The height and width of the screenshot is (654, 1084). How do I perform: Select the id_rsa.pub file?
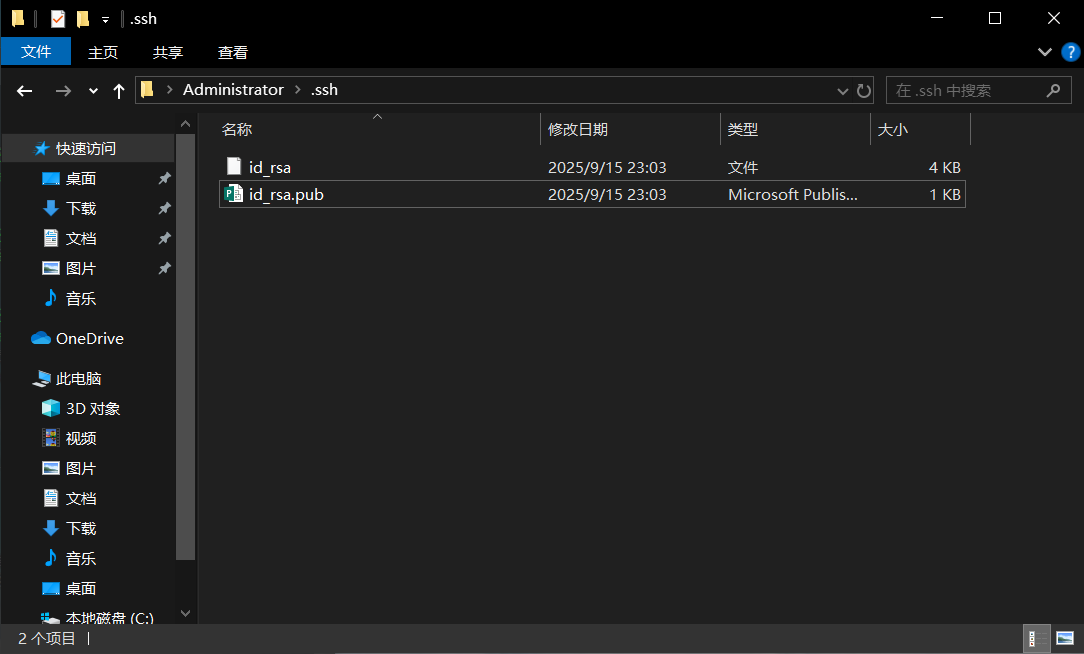(x=592, y=194)
